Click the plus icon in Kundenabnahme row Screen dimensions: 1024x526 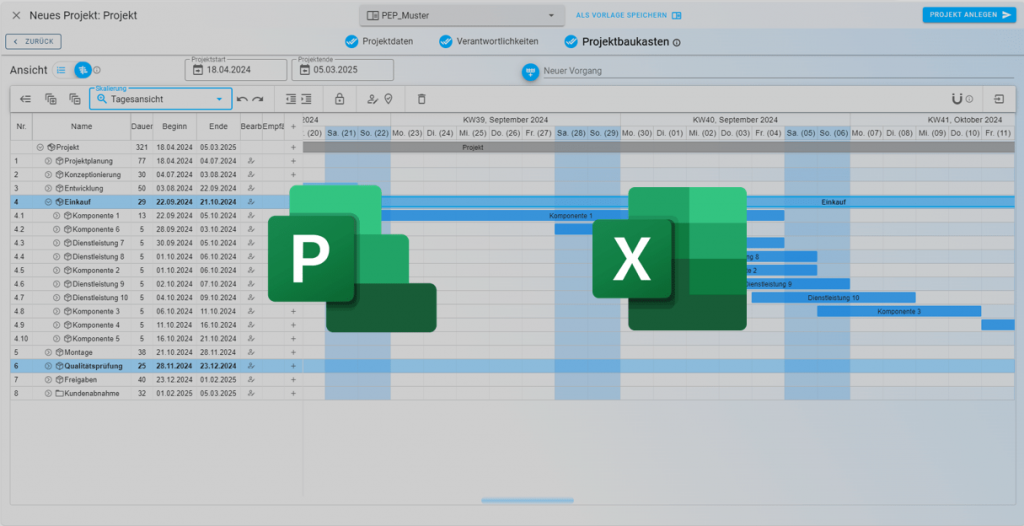point(293,393)
